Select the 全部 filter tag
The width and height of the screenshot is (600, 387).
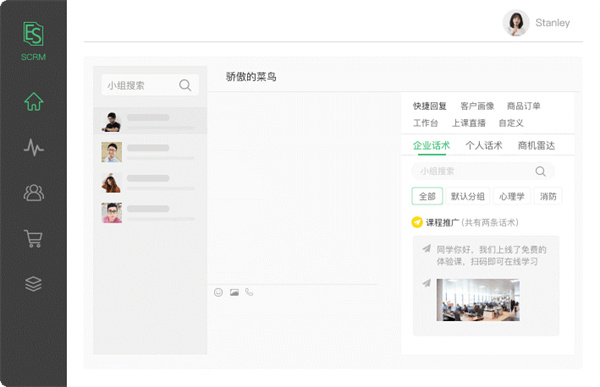pos(427,196)
